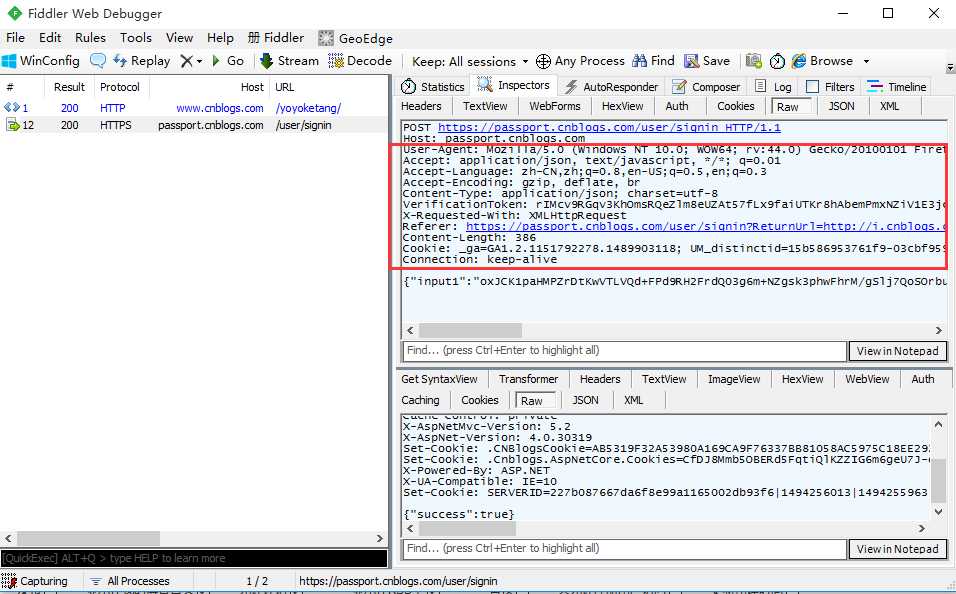
Task: Select request HexView inspector tab
Action: (x=622, y=106)
